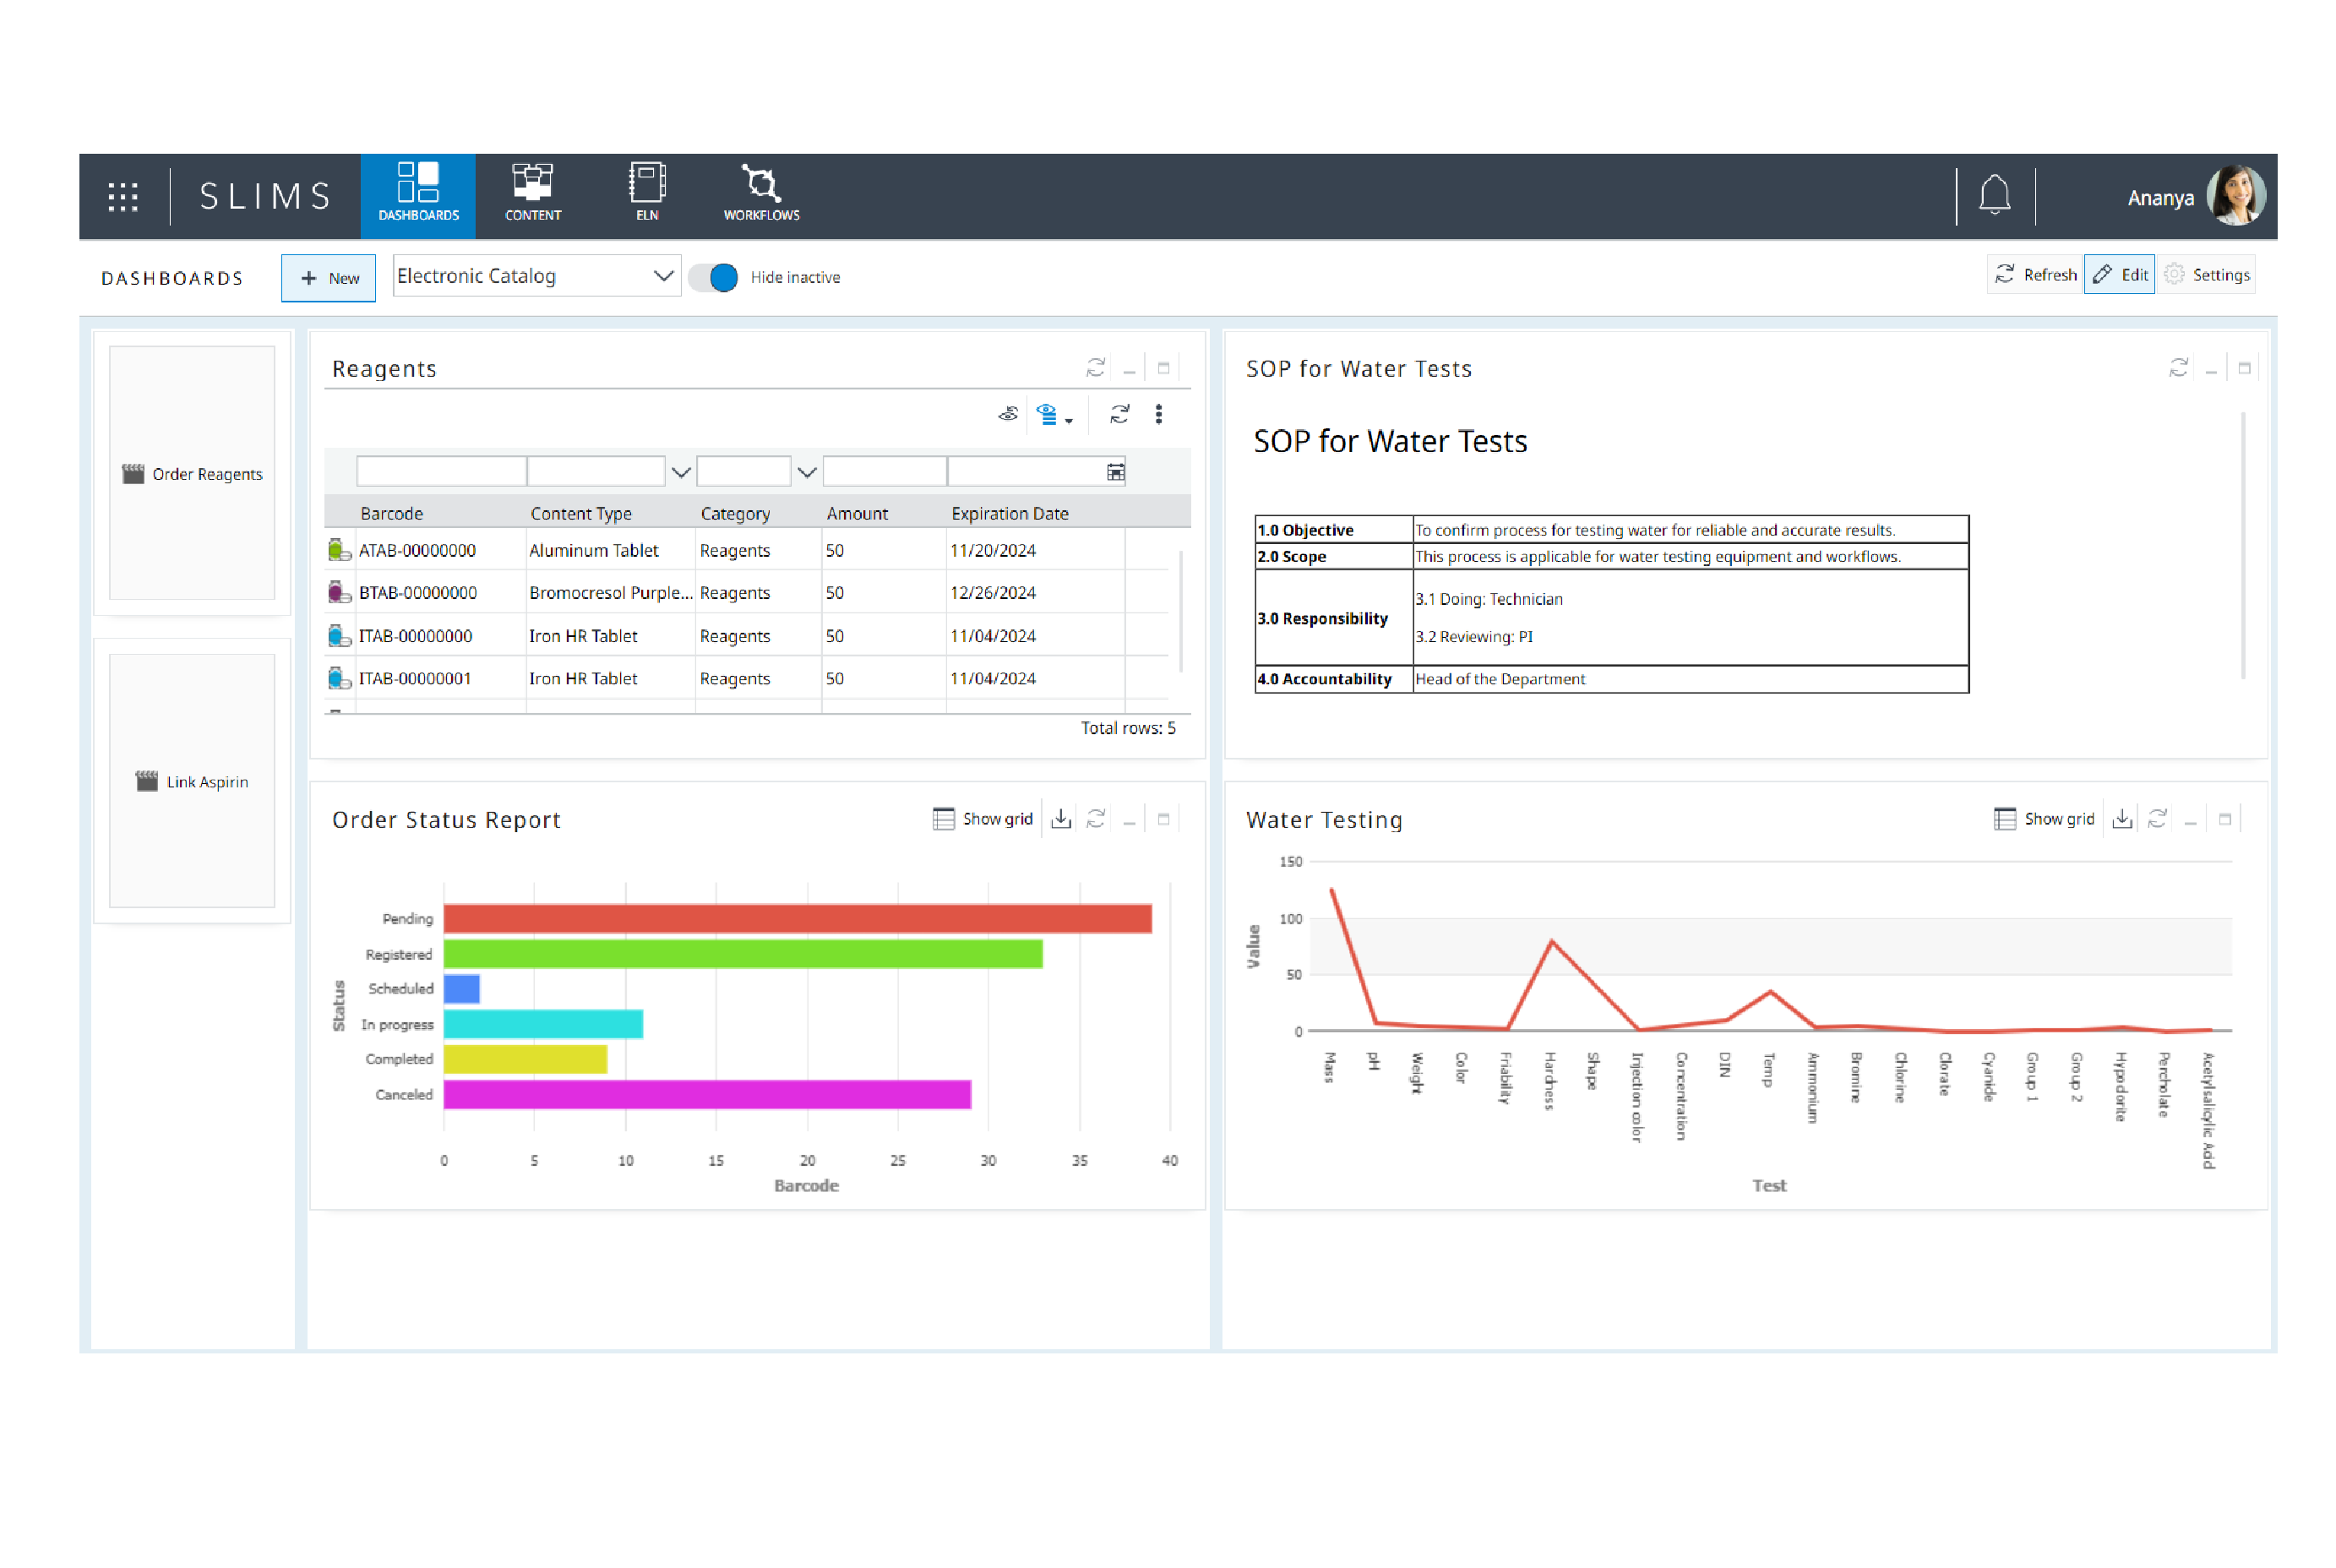This screenshot has height=1568, width=2336.
Task: Click the Order Reagents tile
Action: click(192, 473)
